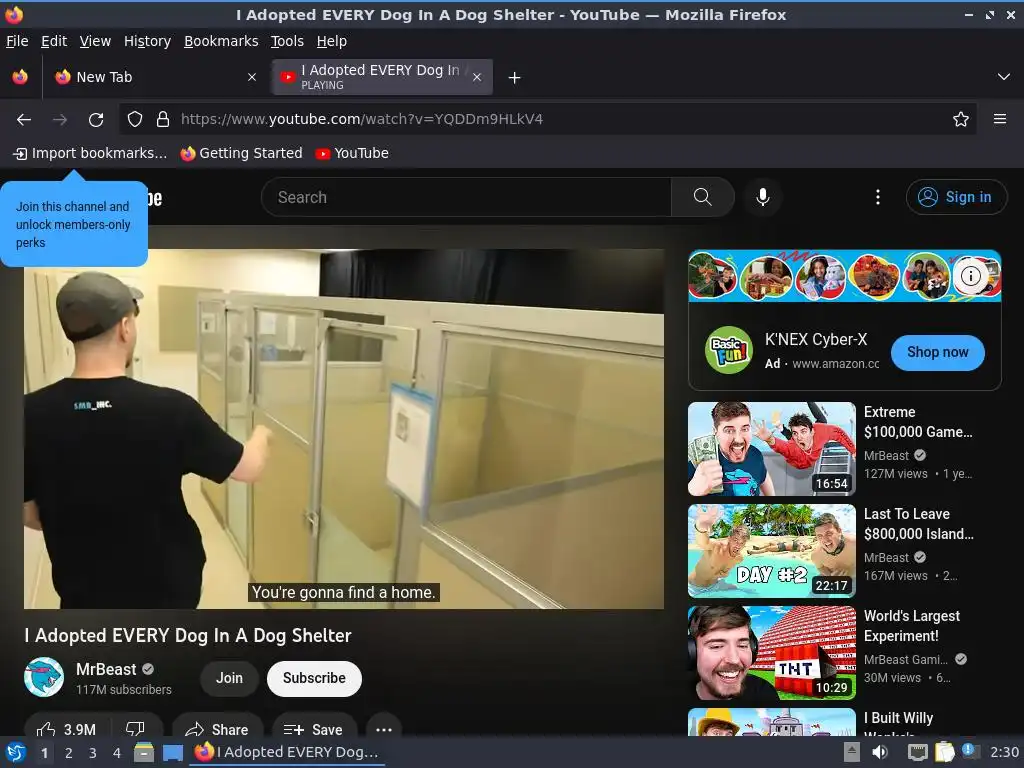Open Extreme $100,000 Game video thumbnail
This screenshot has width=1024, height=768.
coord(772,449)
